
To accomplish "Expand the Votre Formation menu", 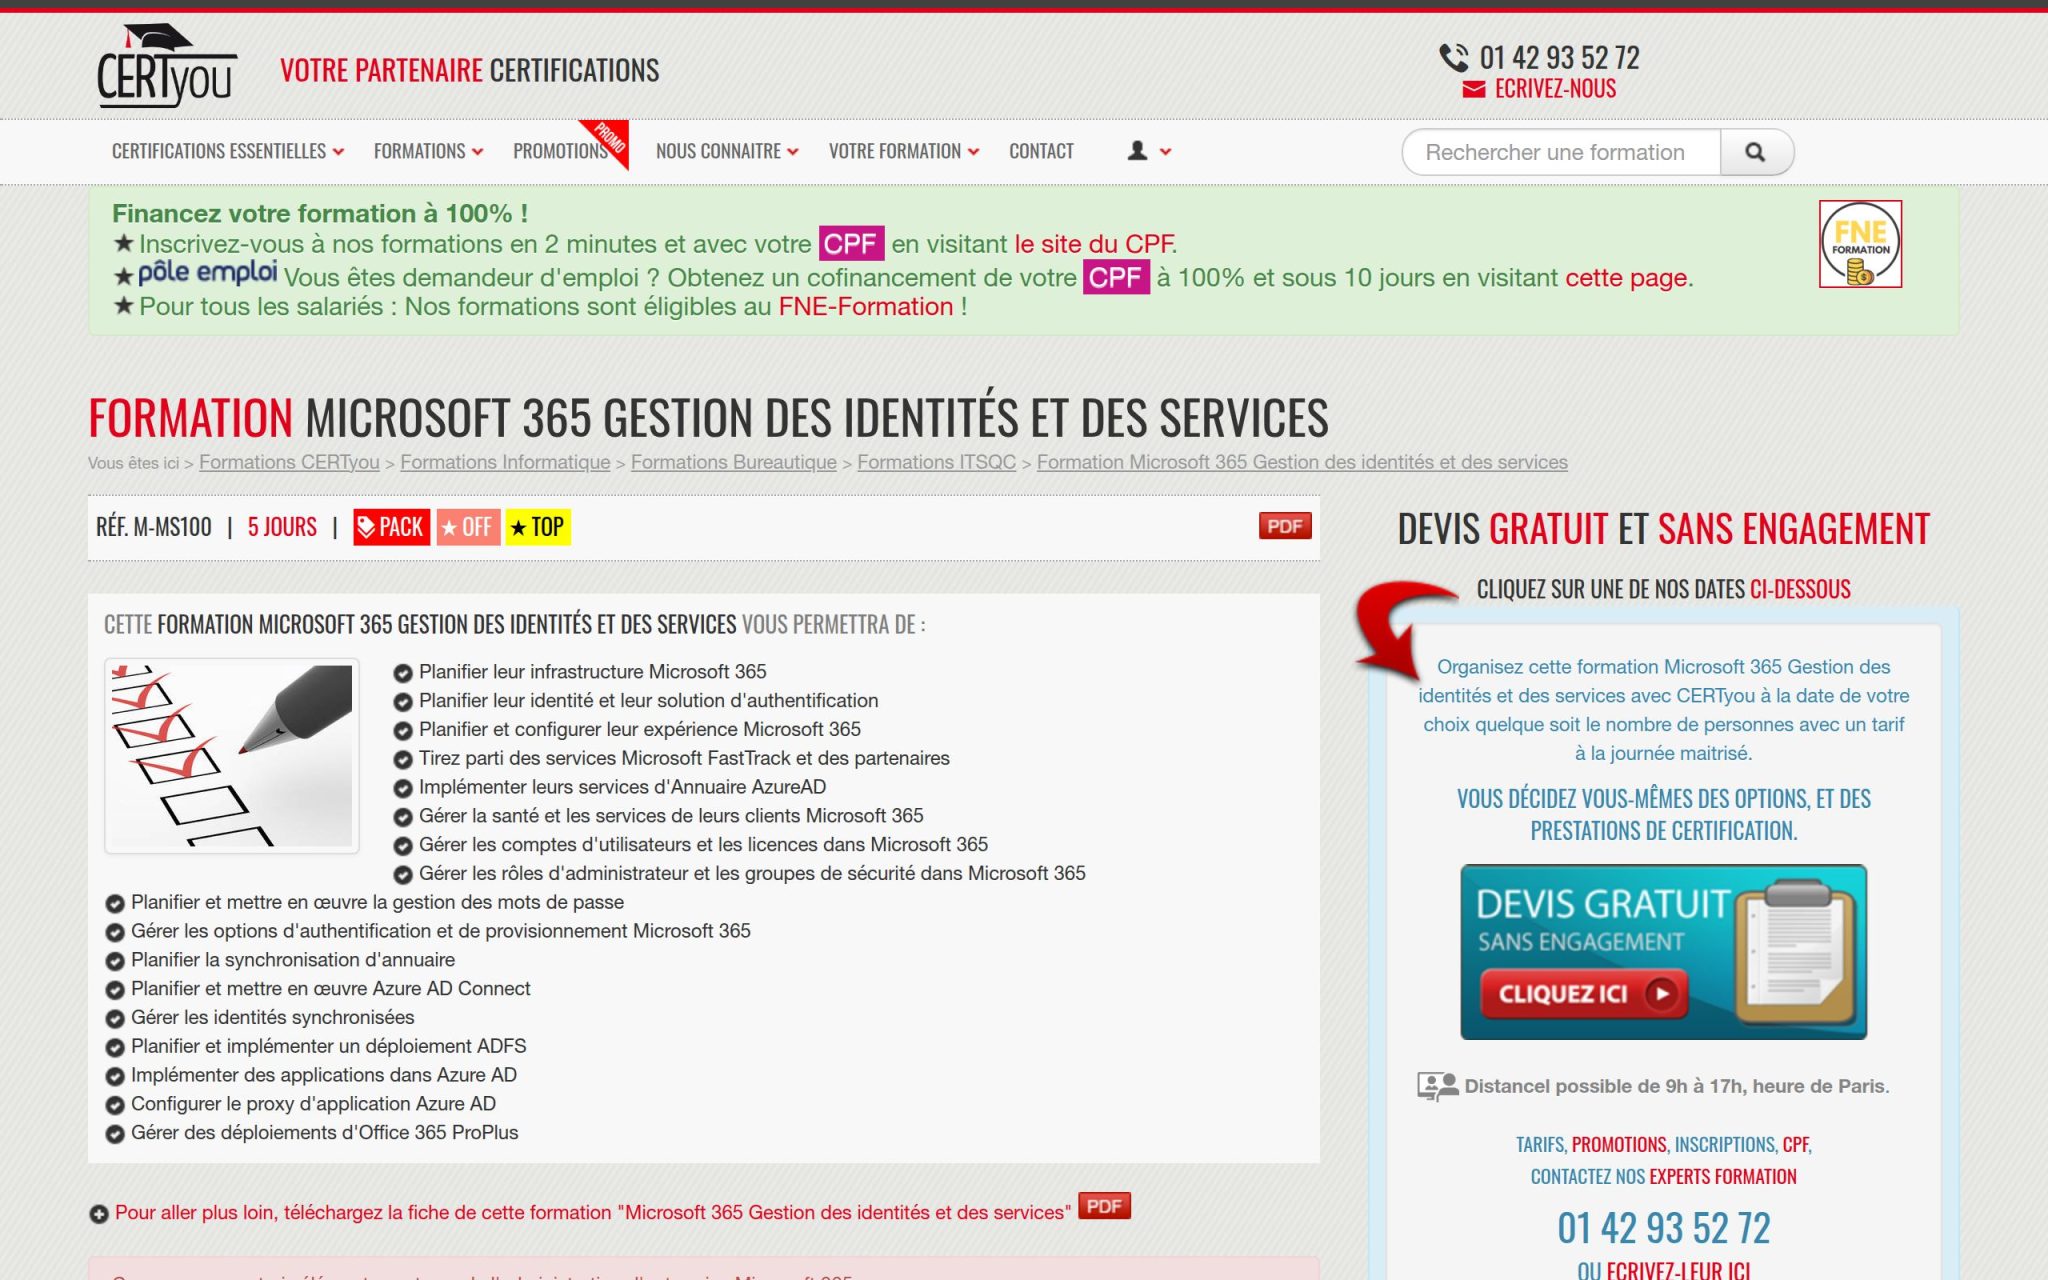I will pos(903,151).
